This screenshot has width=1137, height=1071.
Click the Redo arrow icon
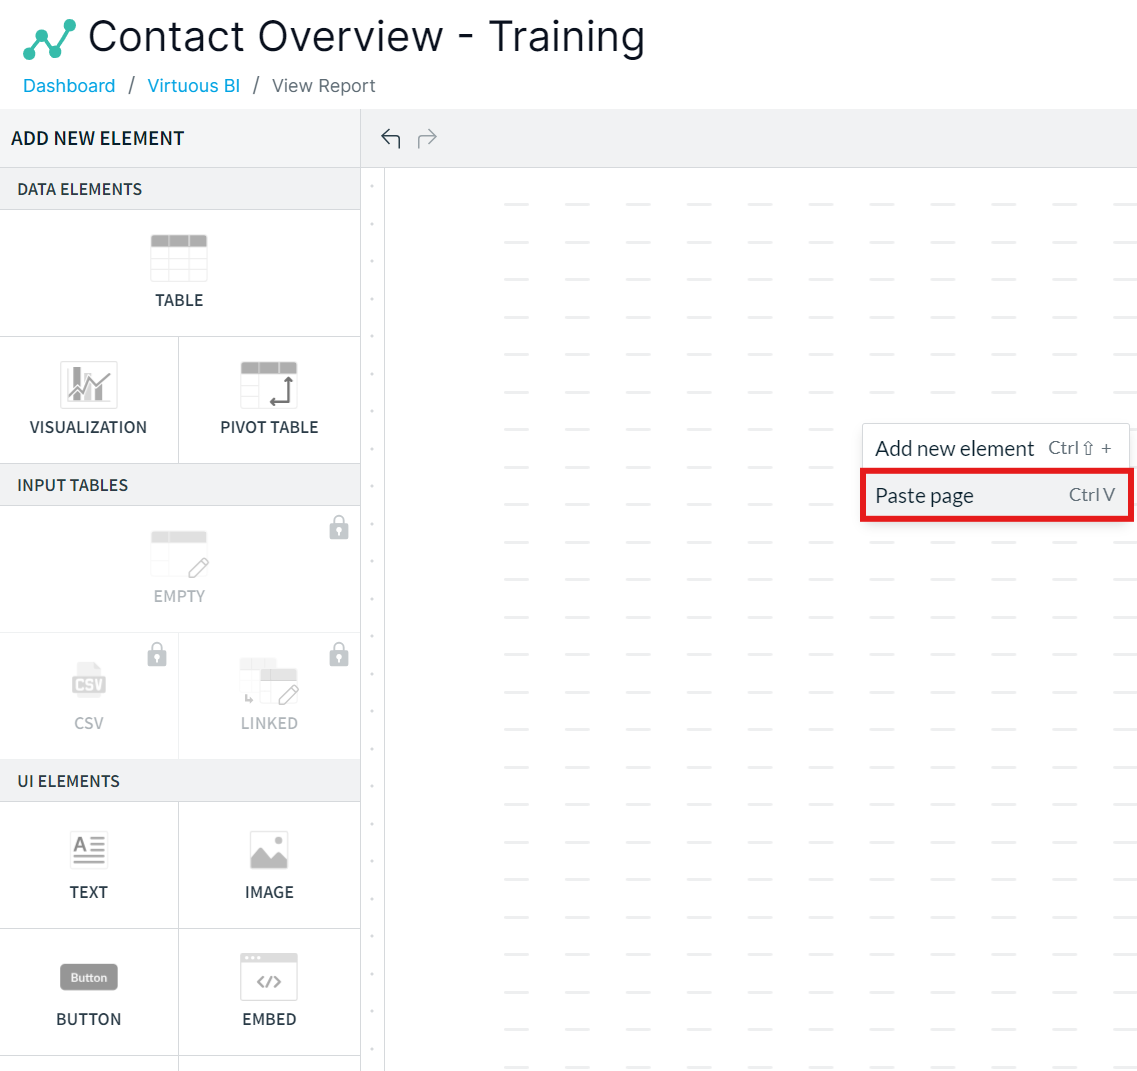pos(427,138)
